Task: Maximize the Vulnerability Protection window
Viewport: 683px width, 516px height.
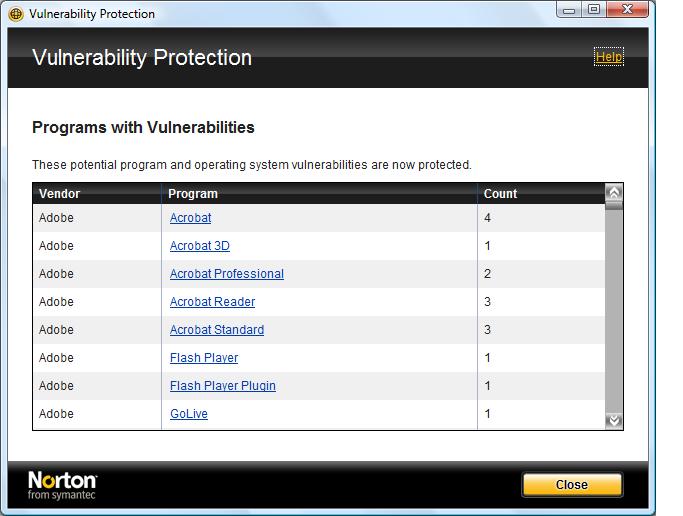Action: [593, 10]
